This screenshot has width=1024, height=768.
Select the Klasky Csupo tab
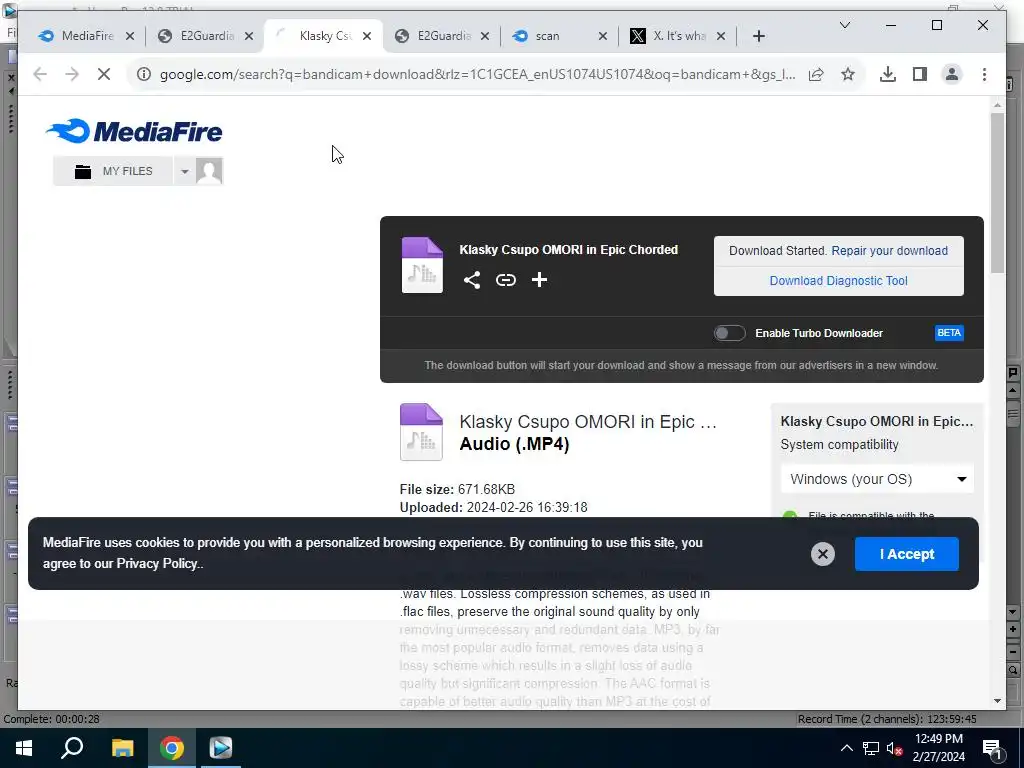tap(325, 36)
